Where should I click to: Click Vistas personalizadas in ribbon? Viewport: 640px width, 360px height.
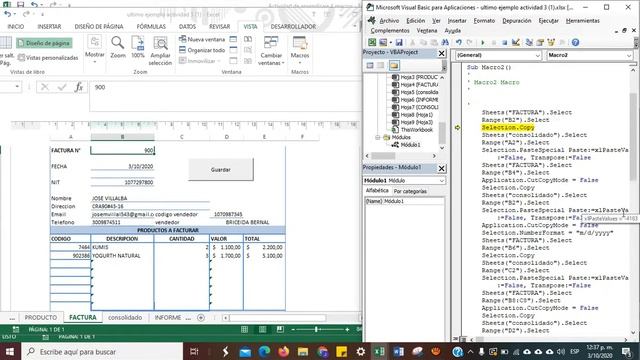pos(48,58)
